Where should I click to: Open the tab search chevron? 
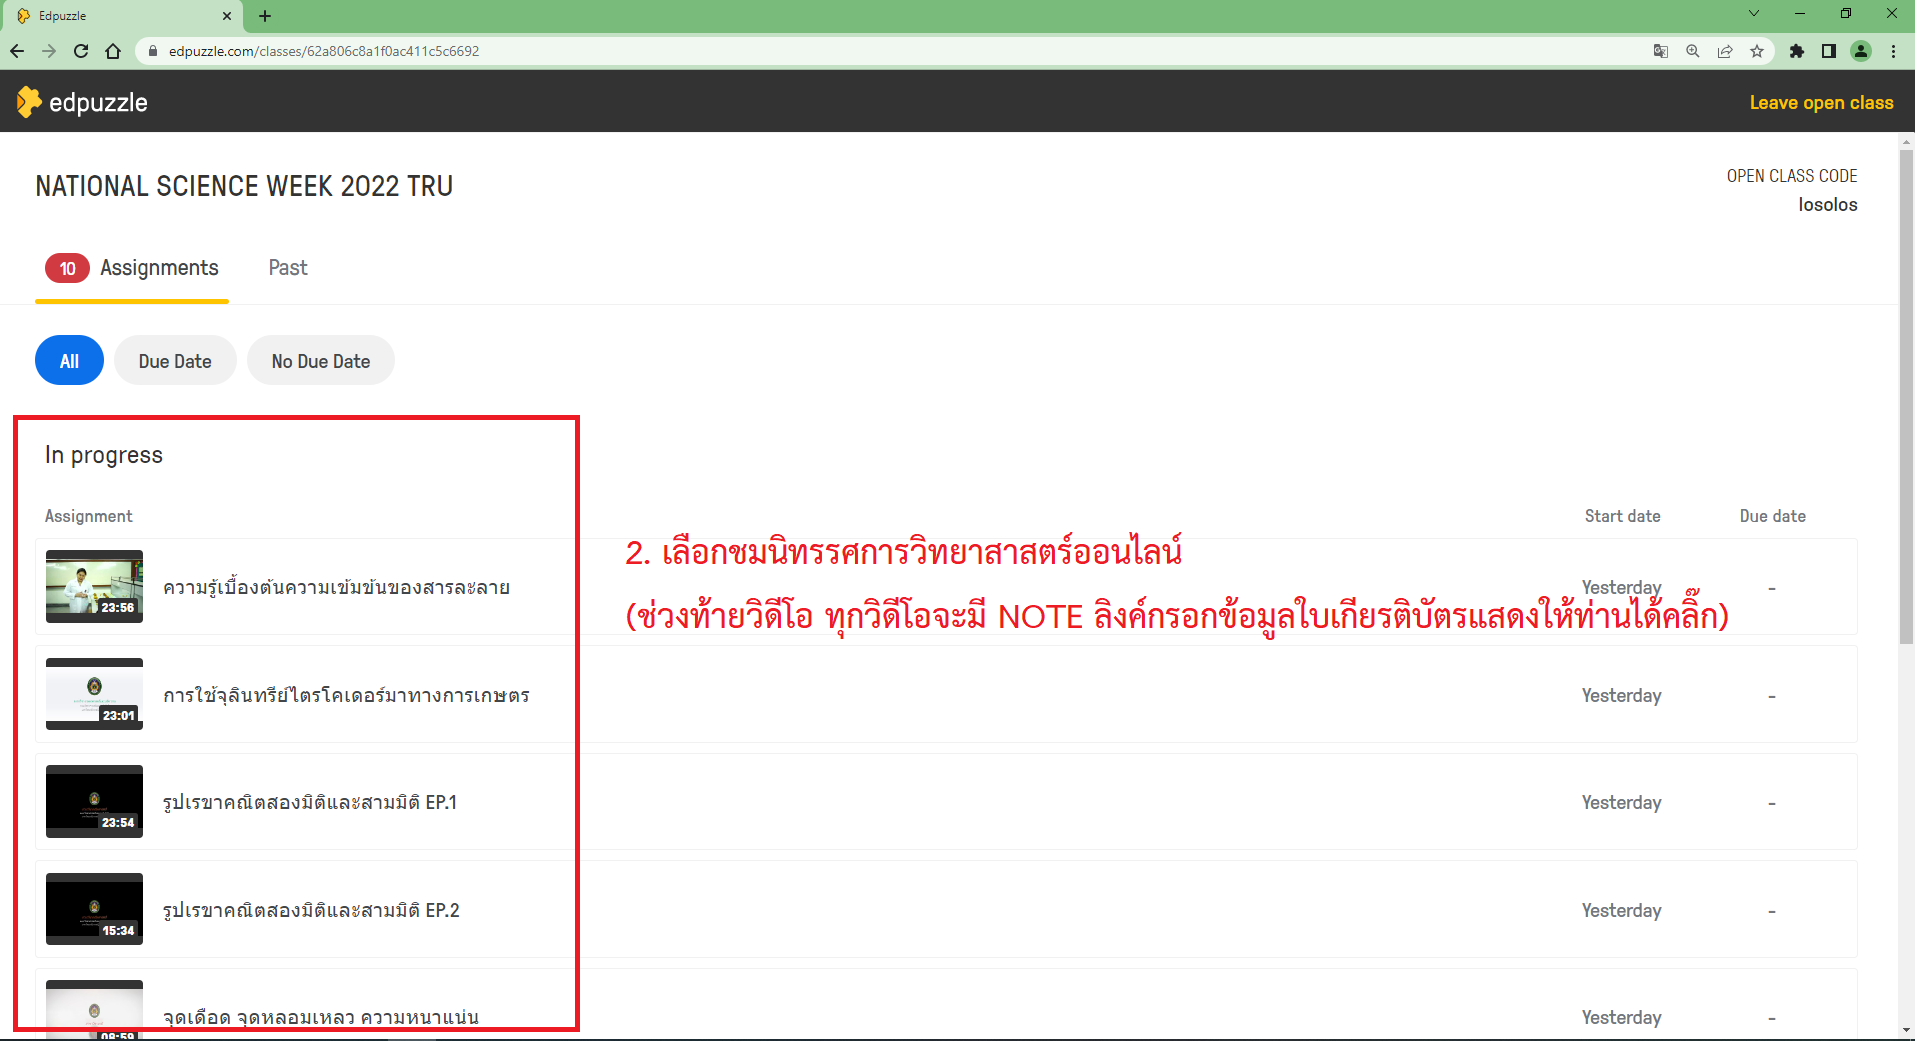[1753, 14]
